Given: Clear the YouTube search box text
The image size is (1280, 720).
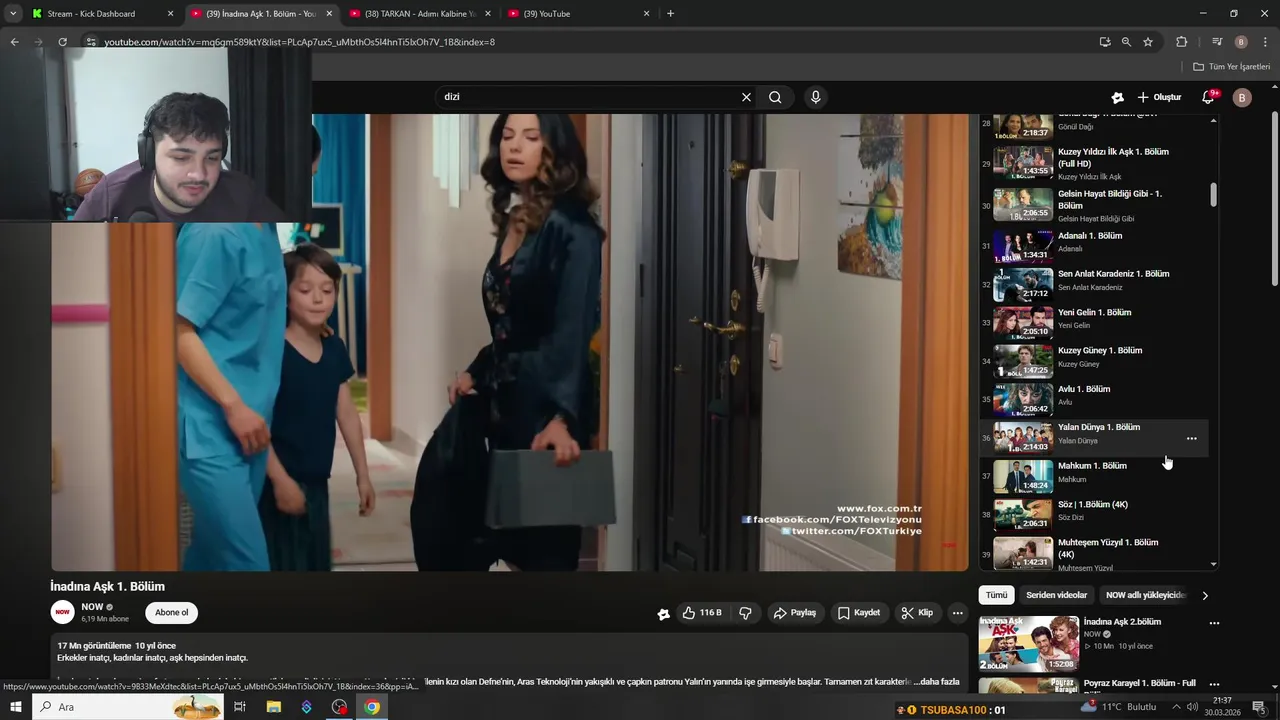Looking at the screenshot, I should [746, 97].
